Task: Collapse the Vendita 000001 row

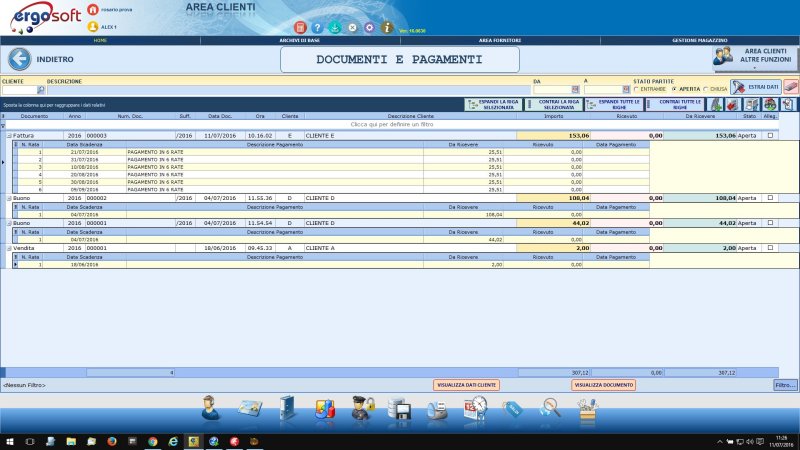Action: tap(9, 248)
